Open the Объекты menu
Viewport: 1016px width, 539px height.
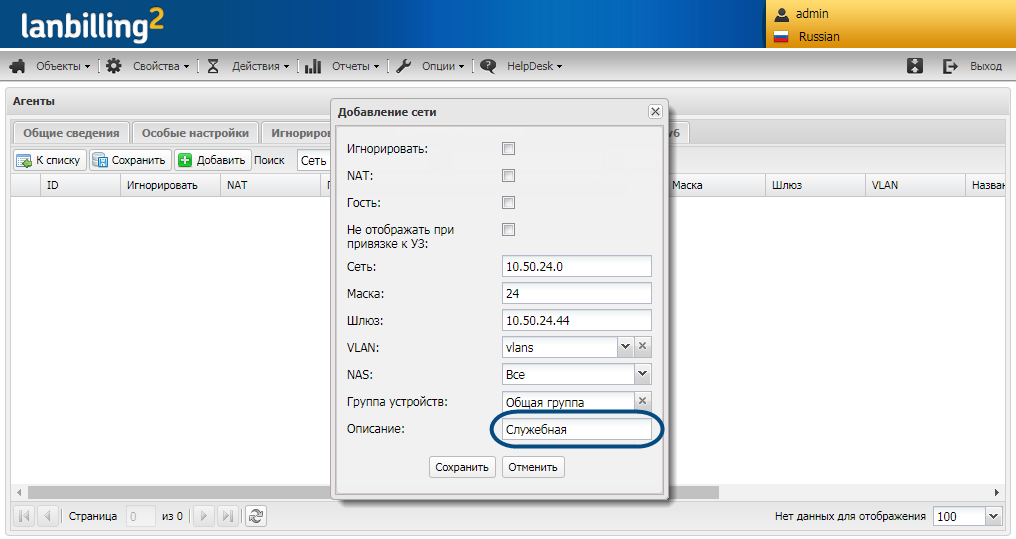(x=63, y=66)
